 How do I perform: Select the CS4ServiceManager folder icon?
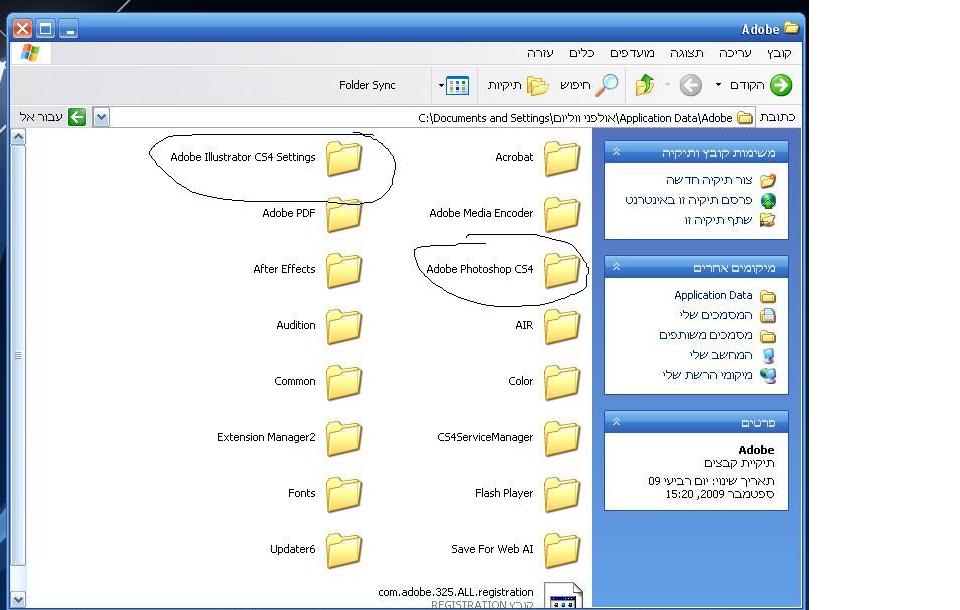(x=562, y=439)
